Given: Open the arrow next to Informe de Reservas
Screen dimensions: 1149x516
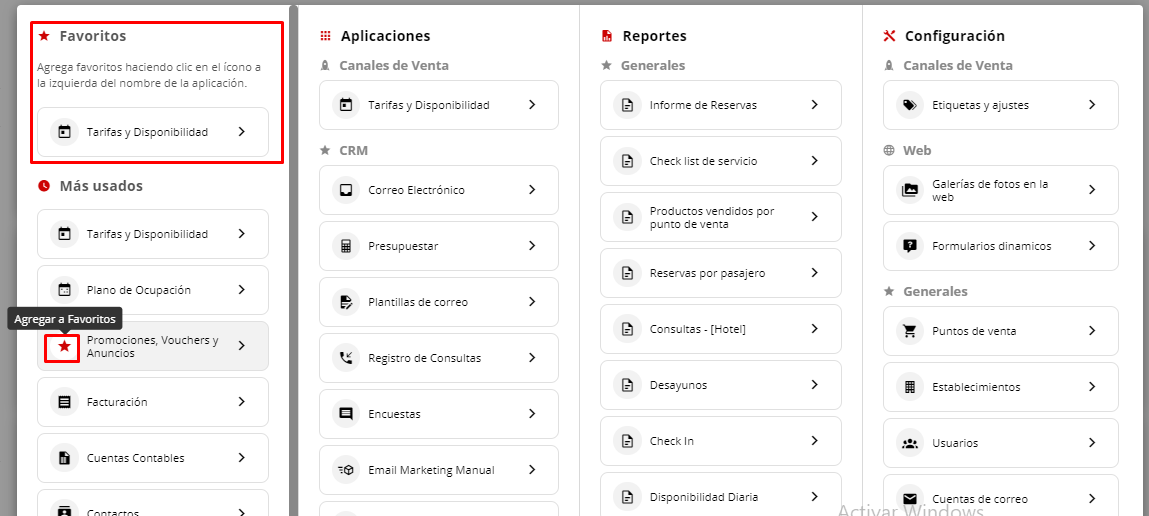Looking at the screenshot, I should point(815,105).
